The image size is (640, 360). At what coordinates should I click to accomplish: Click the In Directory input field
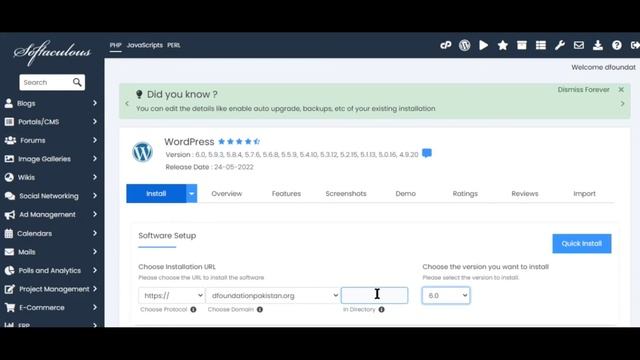(x=374, y=296)
